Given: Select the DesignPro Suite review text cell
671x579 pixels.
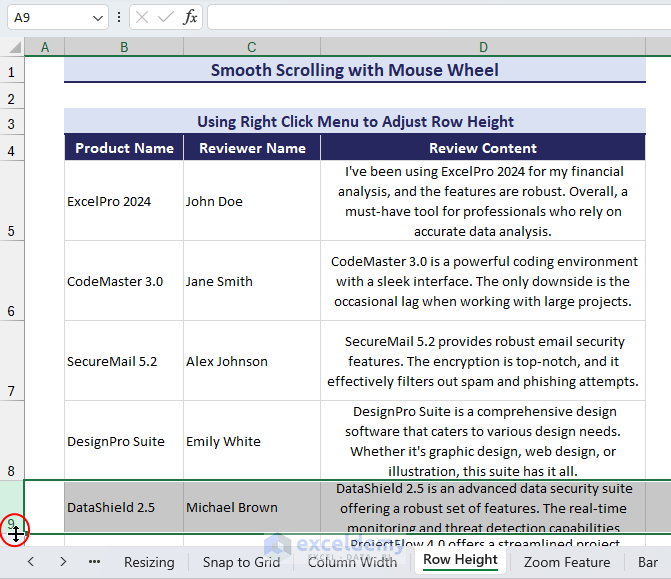Looking at the screenshot, I should (483, 440).
